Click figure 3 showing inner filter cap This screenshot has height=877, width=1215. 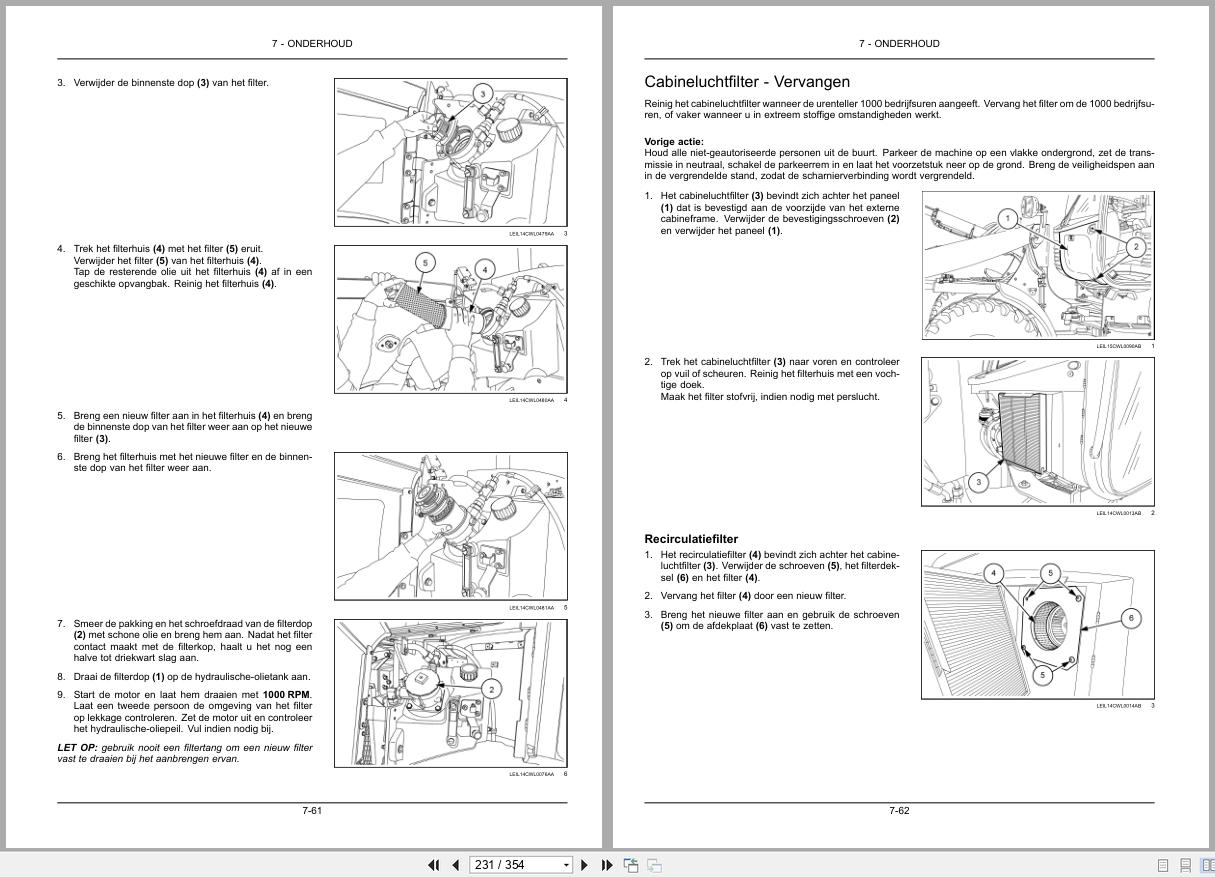click(450, 153)
